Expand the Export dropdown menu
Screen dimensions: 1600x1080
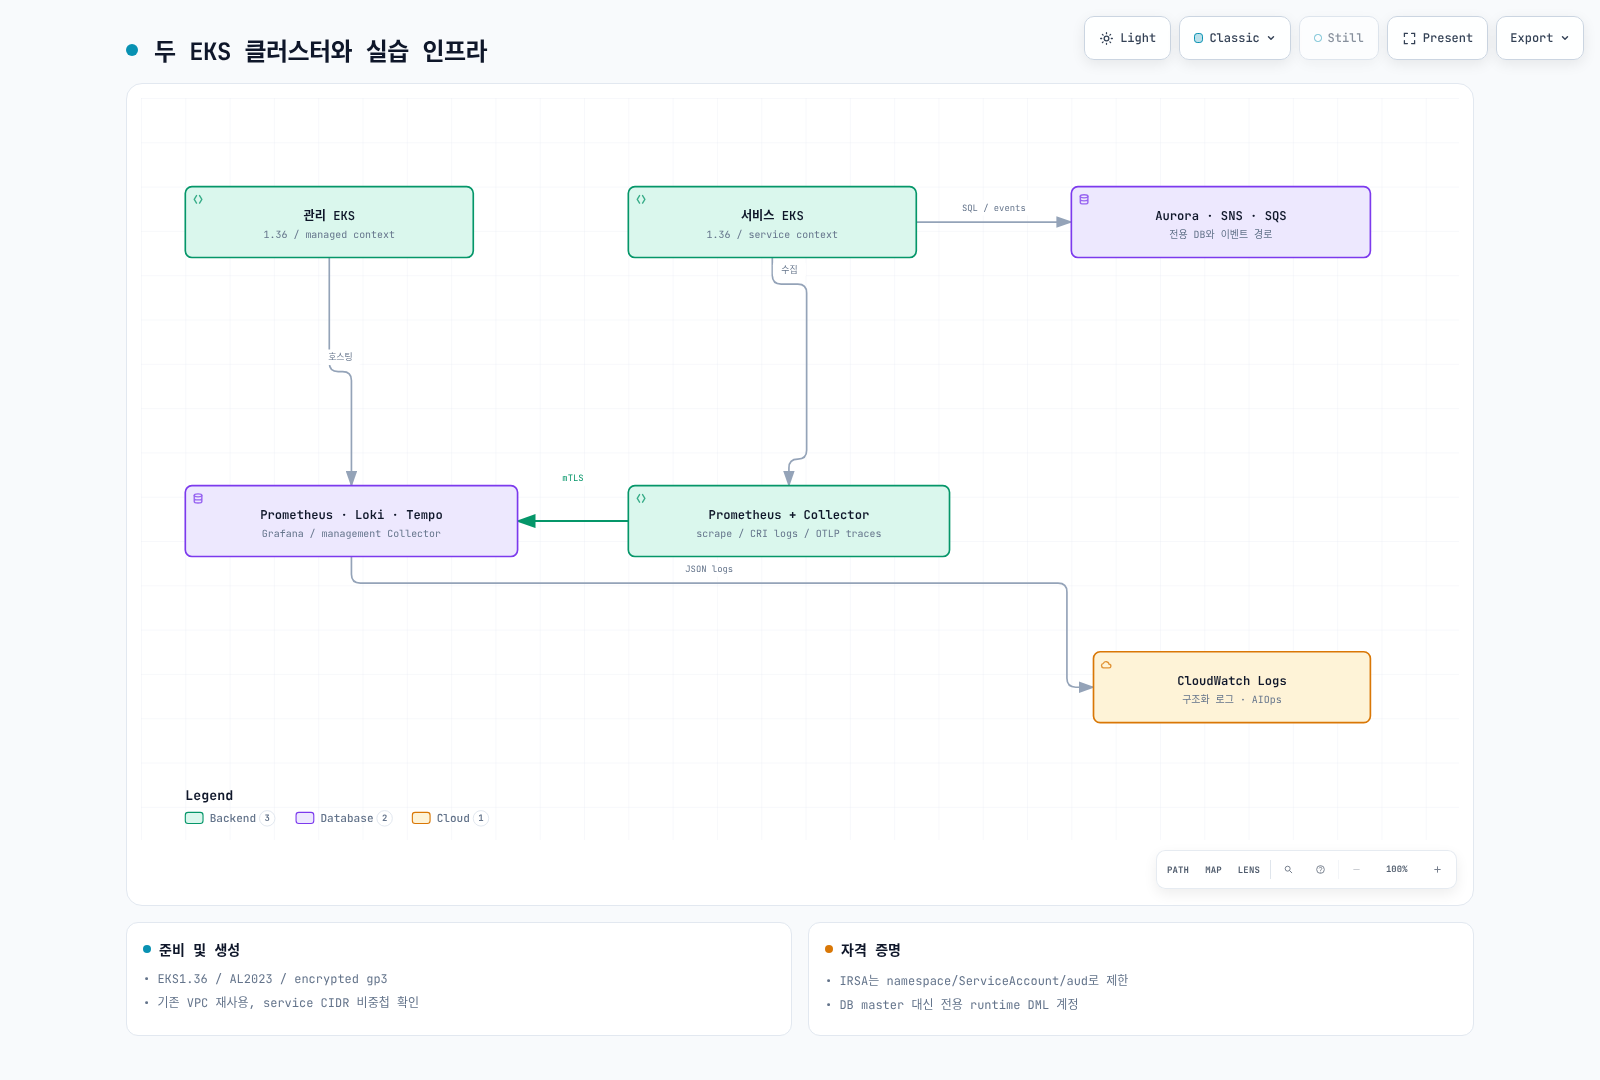(x=1539, y=38)
